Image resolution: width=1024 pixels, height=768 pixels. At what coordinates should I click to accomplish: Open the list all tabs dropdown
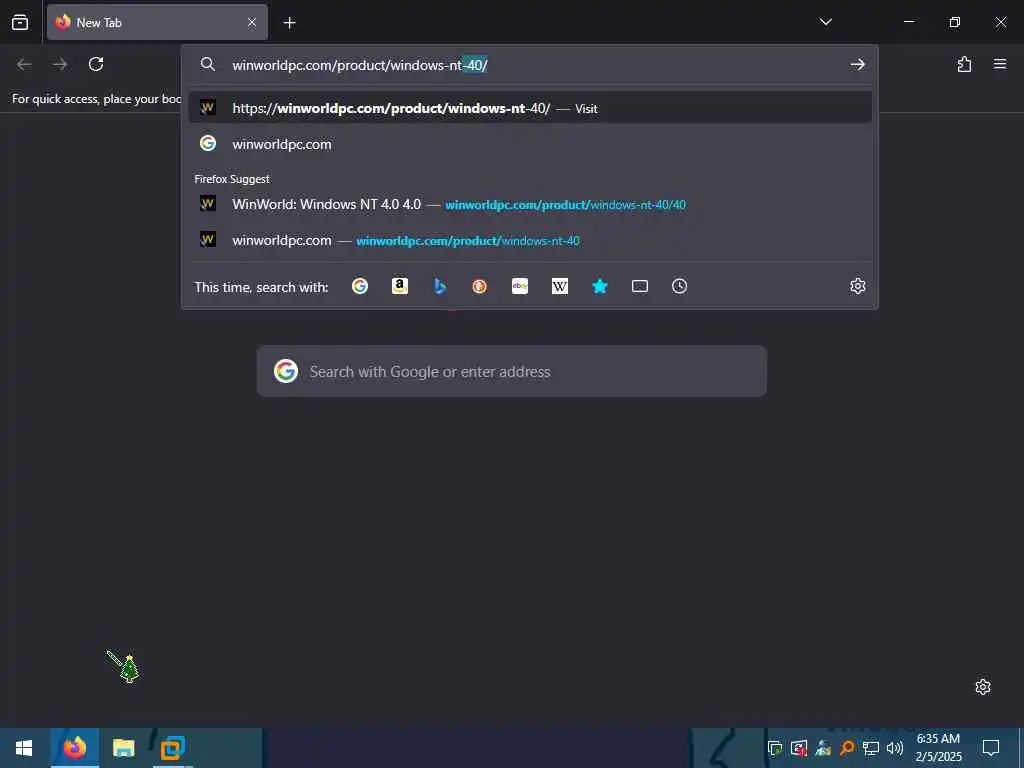point(825,22)
